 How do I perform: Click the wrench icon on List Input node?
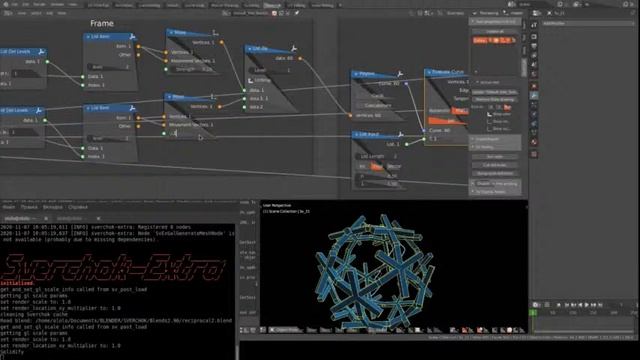coord(401,134)
